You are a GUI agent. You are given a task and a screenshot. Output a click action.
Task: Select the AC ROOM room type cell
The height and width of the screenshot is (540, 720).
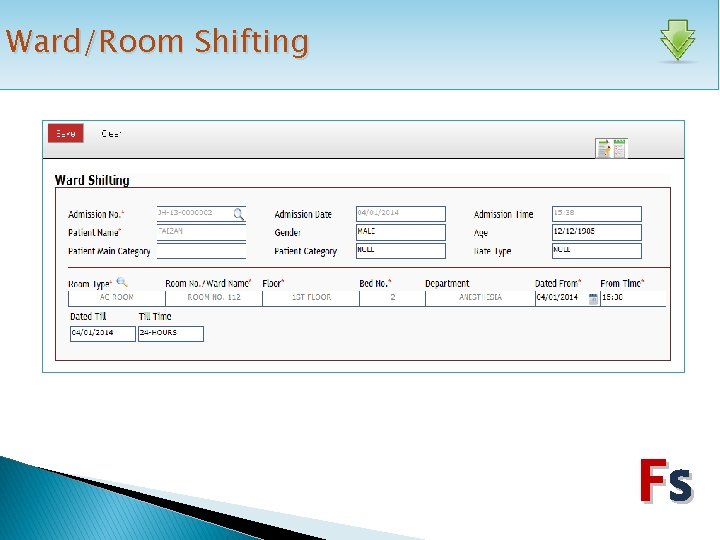click(x=117, y=298)
